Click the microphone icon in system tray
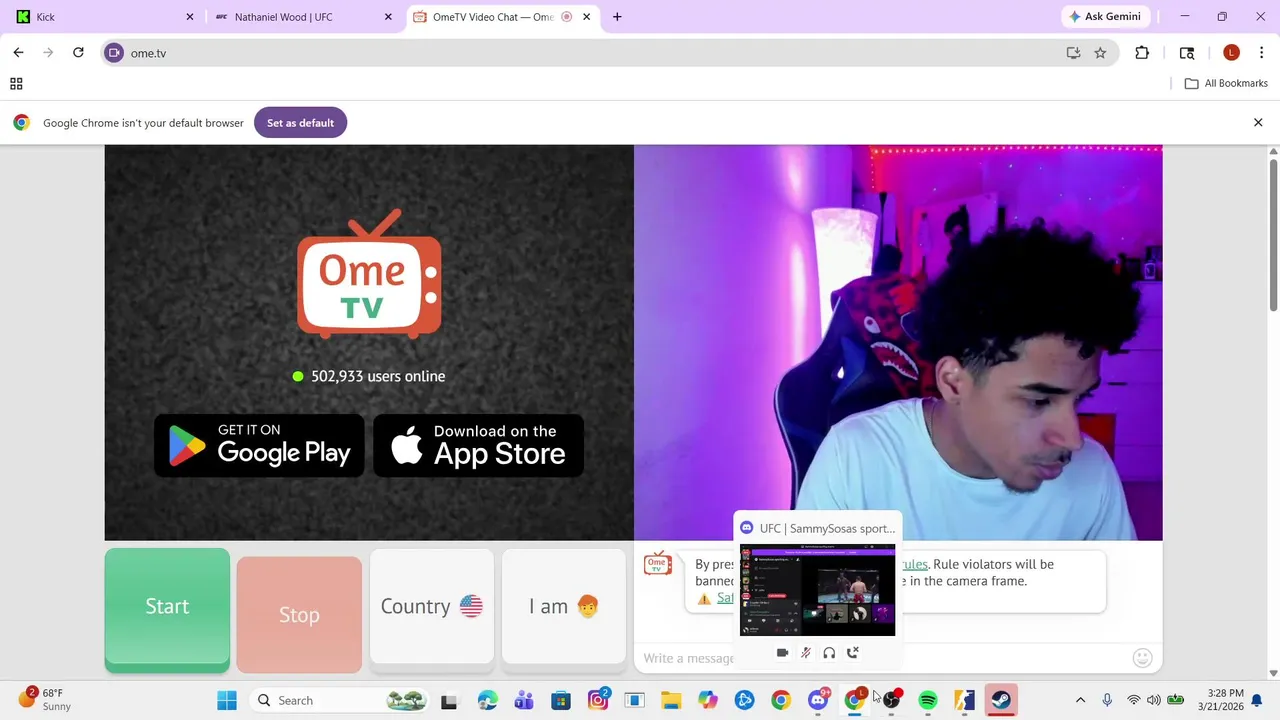This screenshot has height=720, width=1280. pyautogui.click(x=1107, y=700)
